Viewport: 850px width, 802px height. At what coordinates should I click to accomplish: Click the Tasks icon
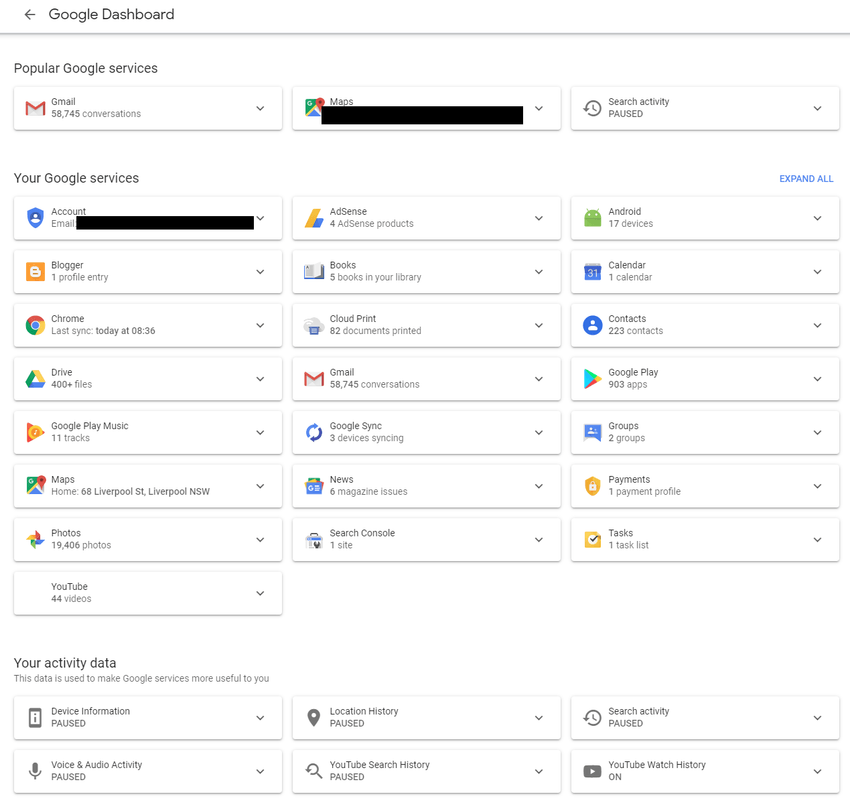(x=593, y=540)
